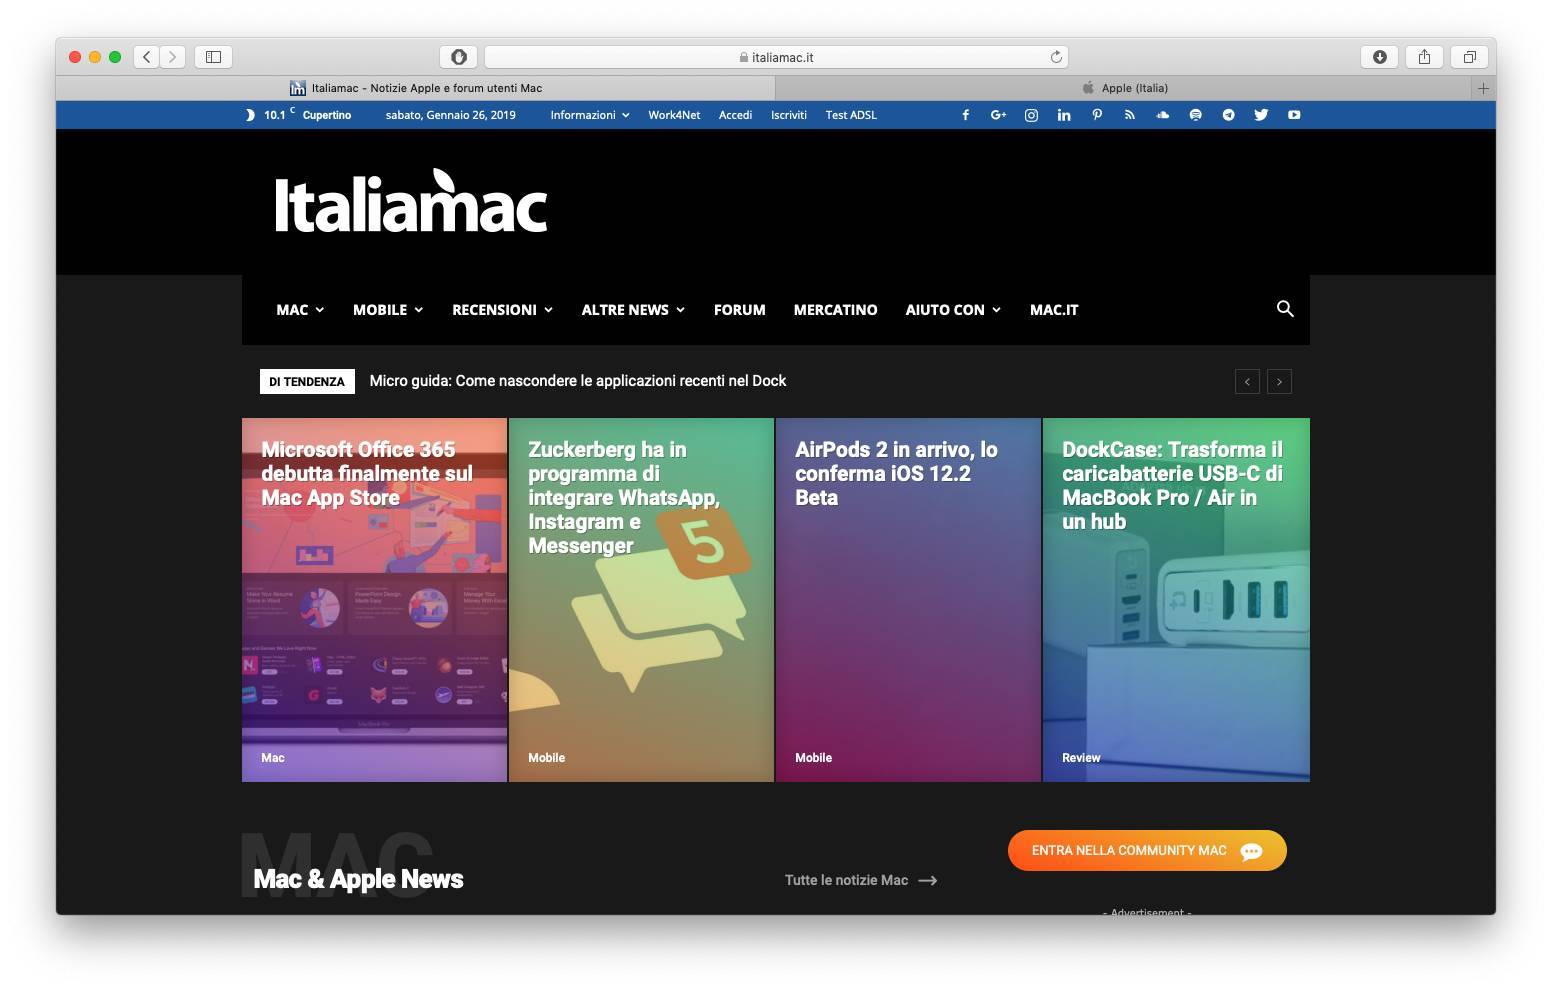Click the Mobile tag on Zuckerberg card
The height and width of the screenshot is (989, 1552).
(546, 758)
